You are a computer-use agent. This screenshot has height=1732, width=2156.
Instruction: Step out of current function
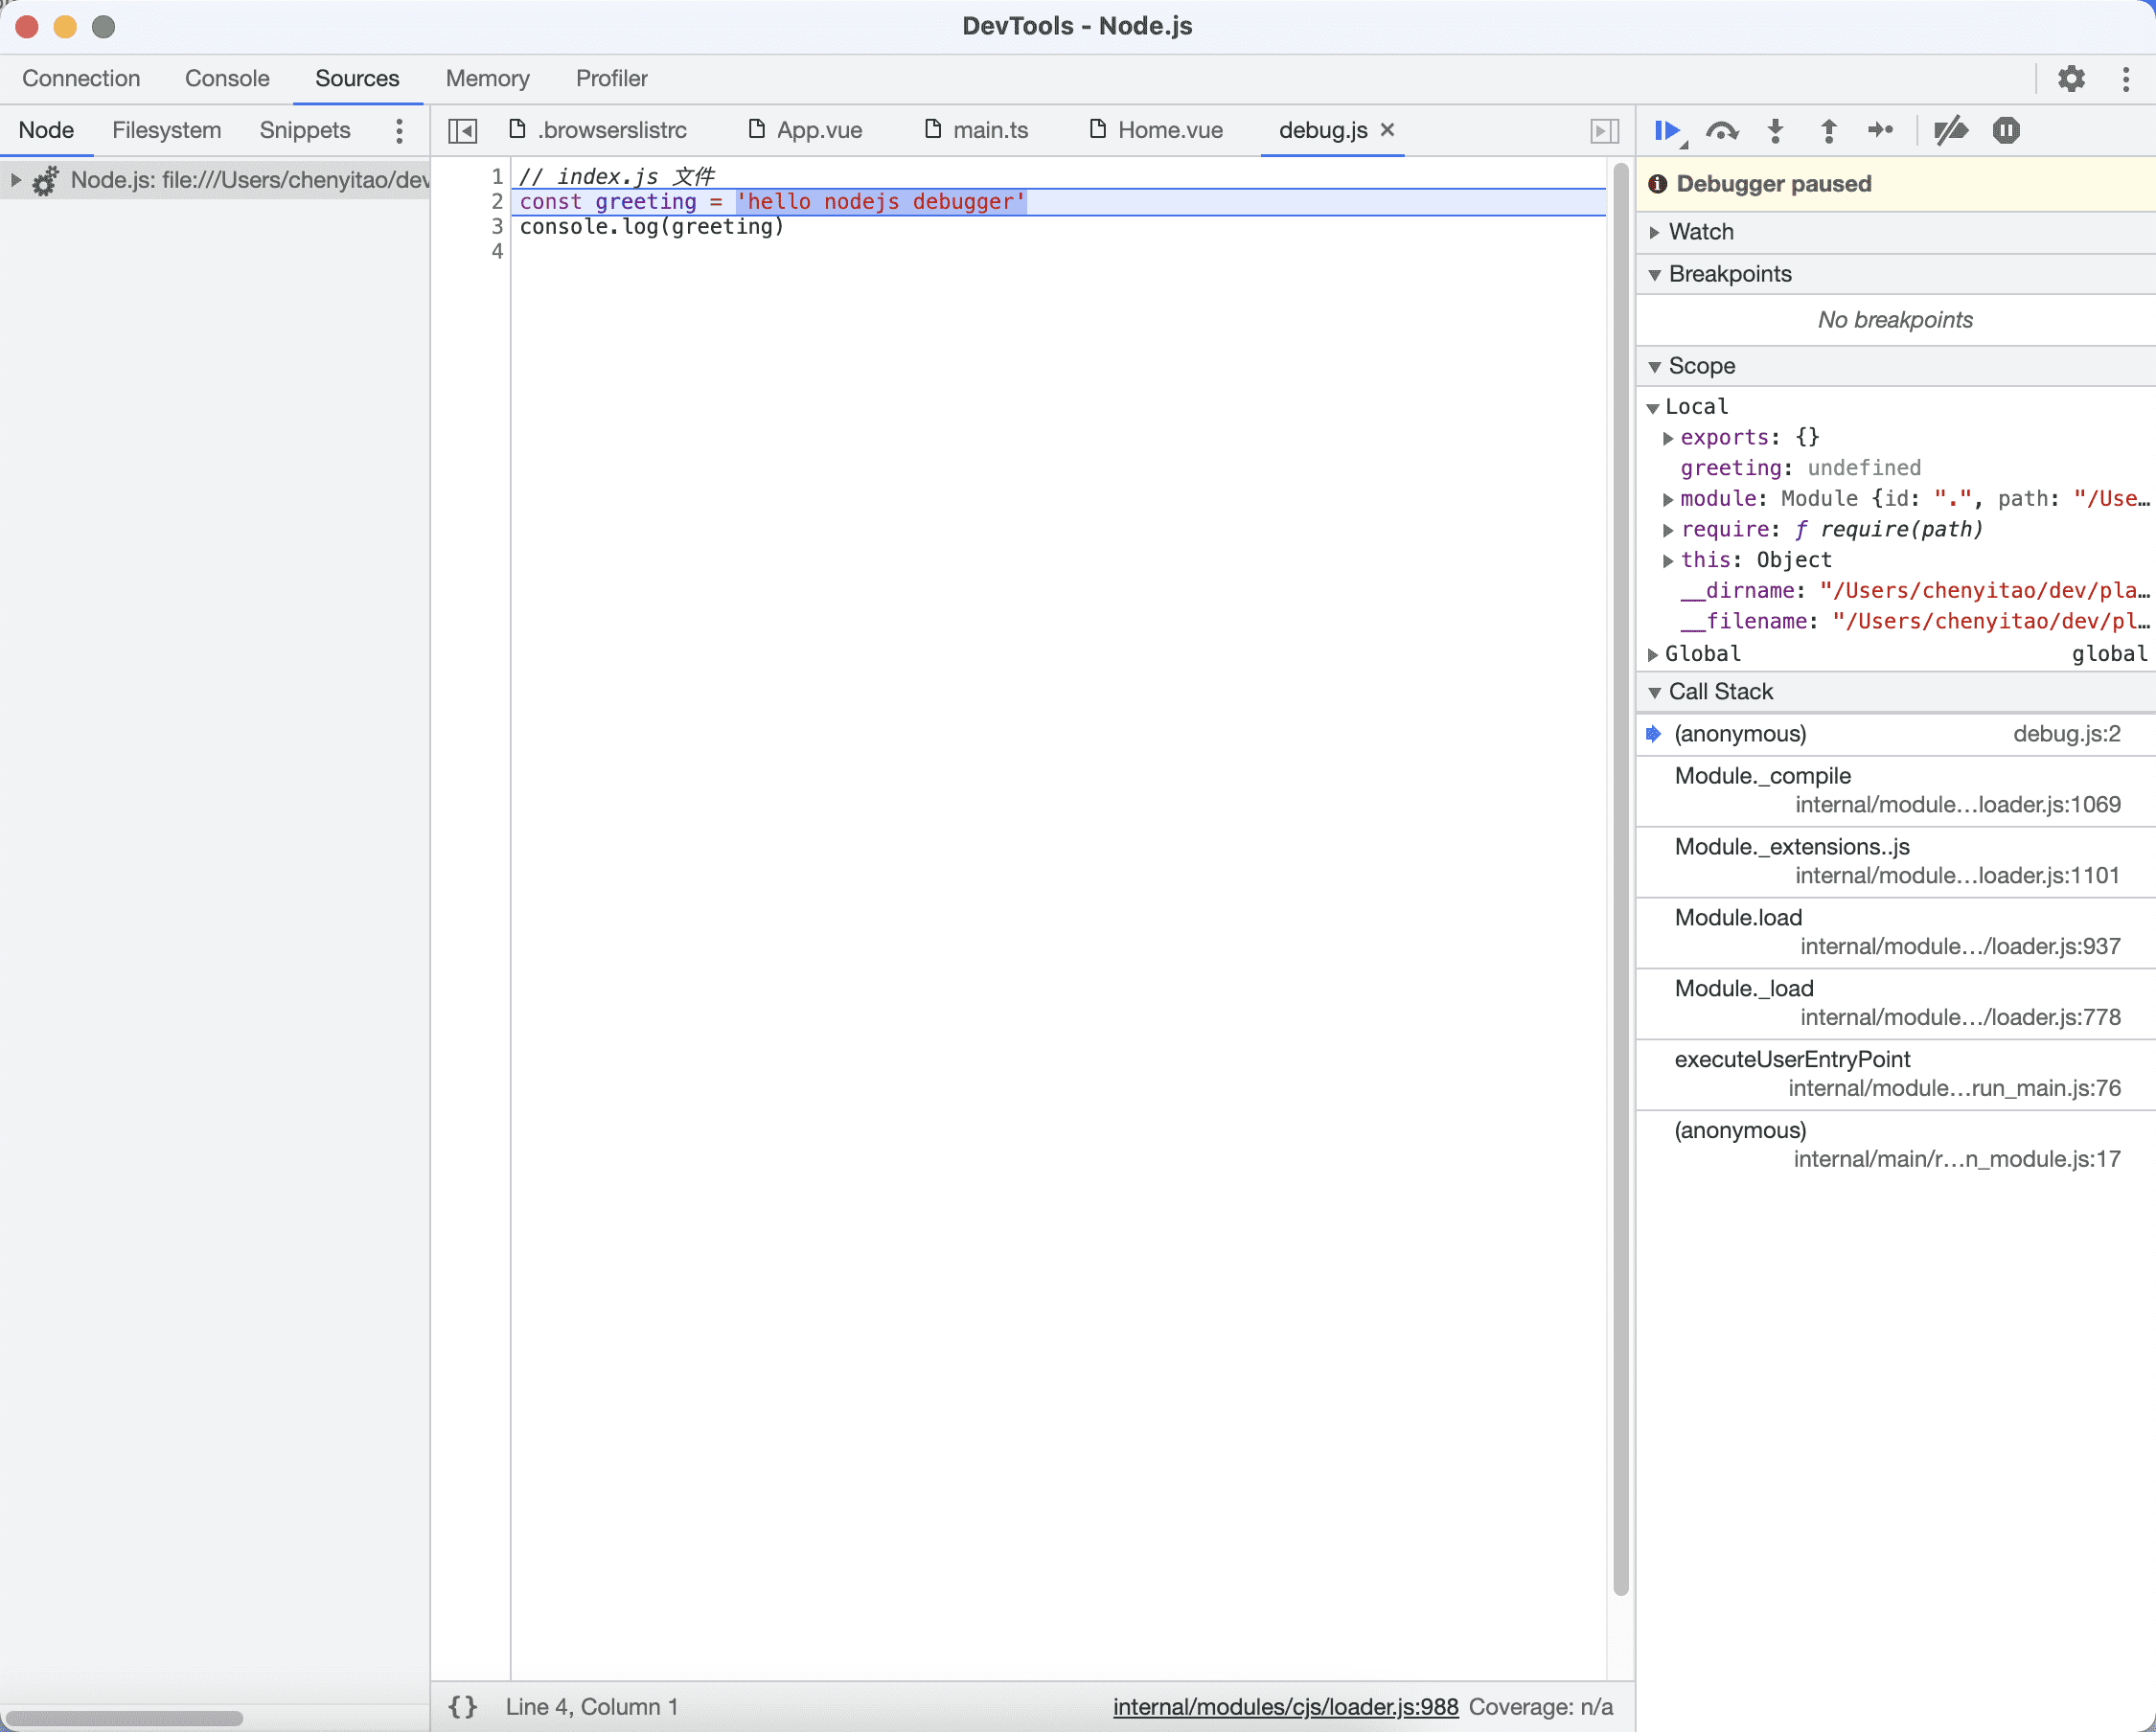pos(1829,131)
